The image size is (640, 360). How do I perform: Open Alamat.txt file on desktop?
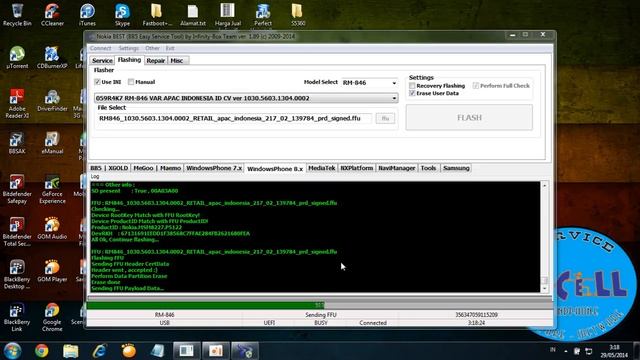point(193,15)
